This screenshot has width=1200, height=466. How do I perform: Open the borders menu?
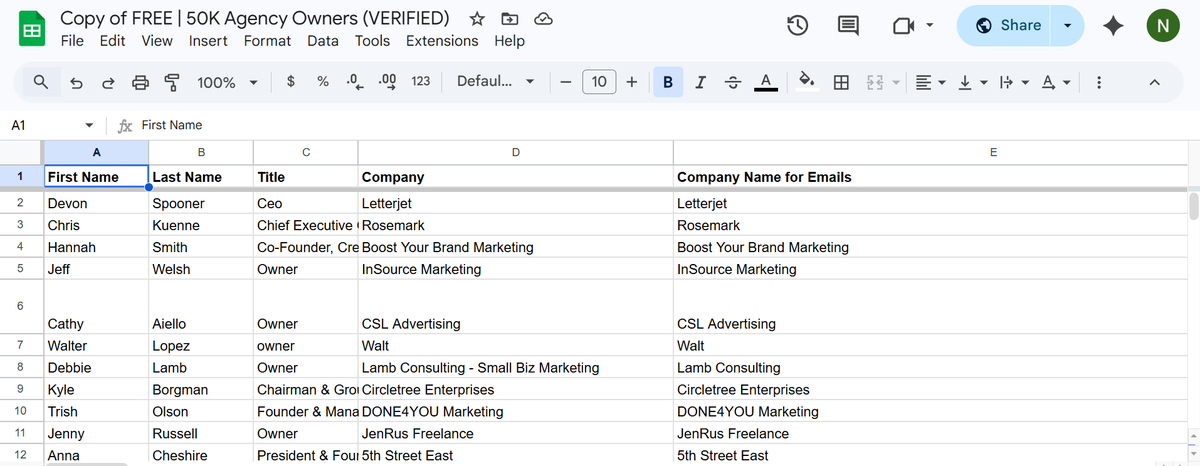point(842,82)
